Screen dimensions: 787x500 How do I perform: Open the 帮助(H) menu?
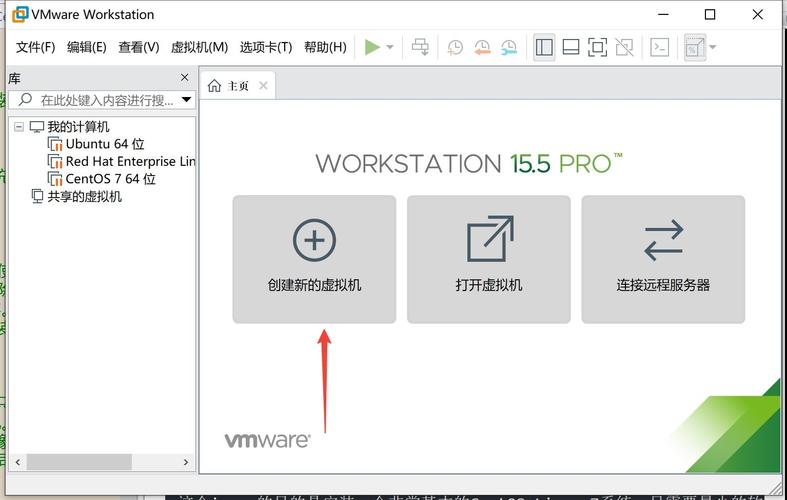325,47
